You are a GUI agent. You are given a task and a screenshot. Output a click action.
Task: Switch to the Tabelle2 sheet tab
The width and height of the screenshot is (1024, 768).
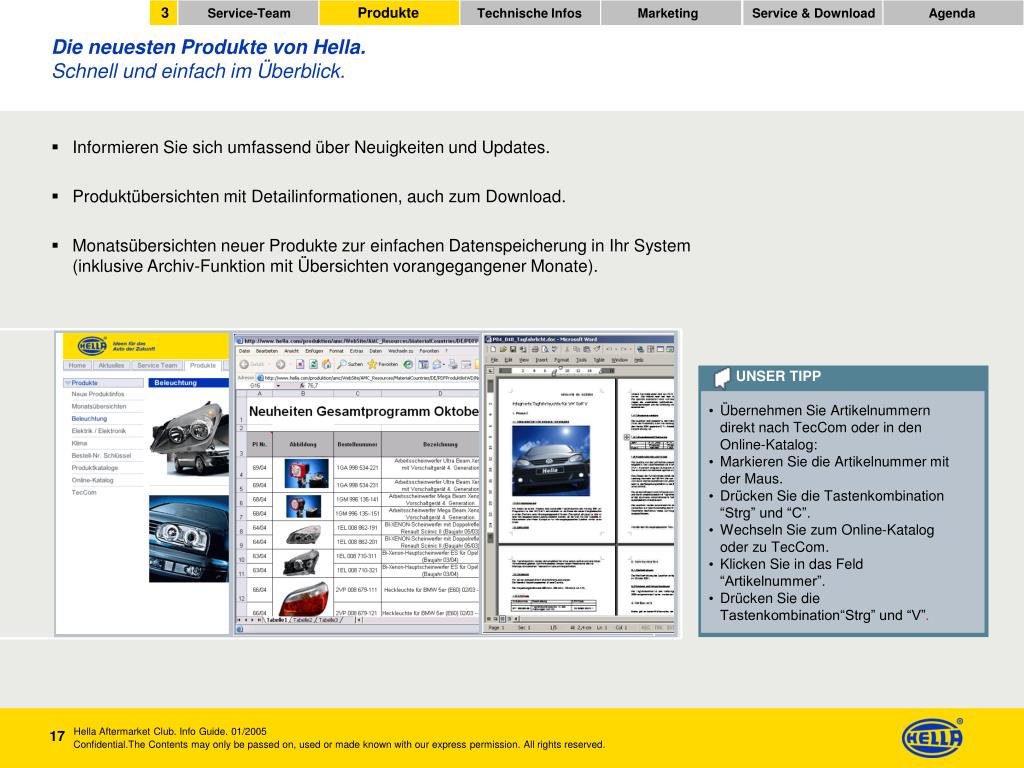[302, 620]
